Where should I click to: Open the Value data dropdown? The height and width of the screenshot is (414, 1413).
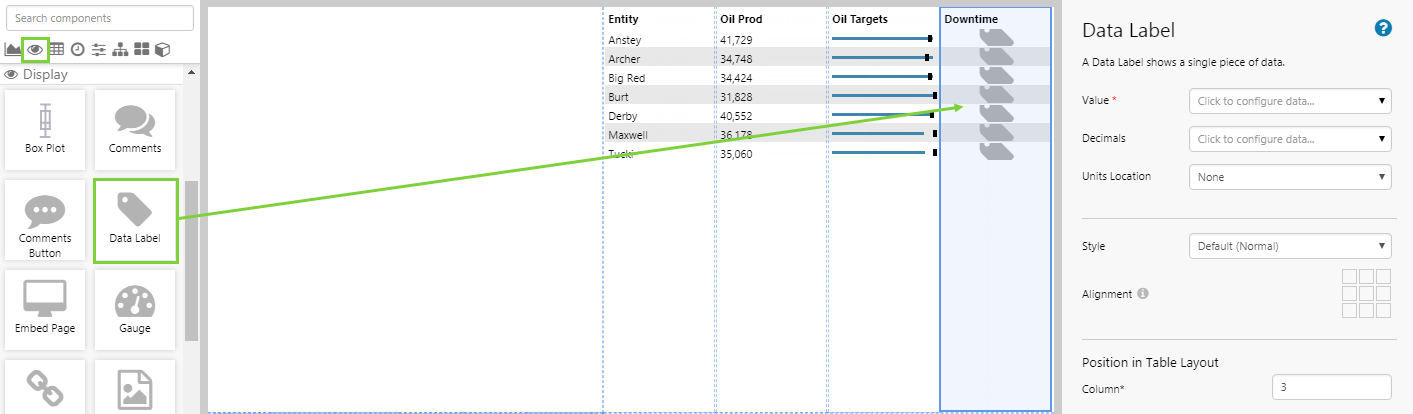(1289, 101)
